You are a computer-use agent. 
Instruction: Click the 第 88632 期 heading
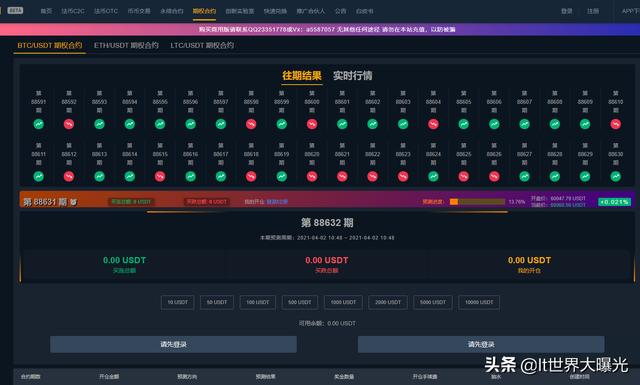click(327, 223)
